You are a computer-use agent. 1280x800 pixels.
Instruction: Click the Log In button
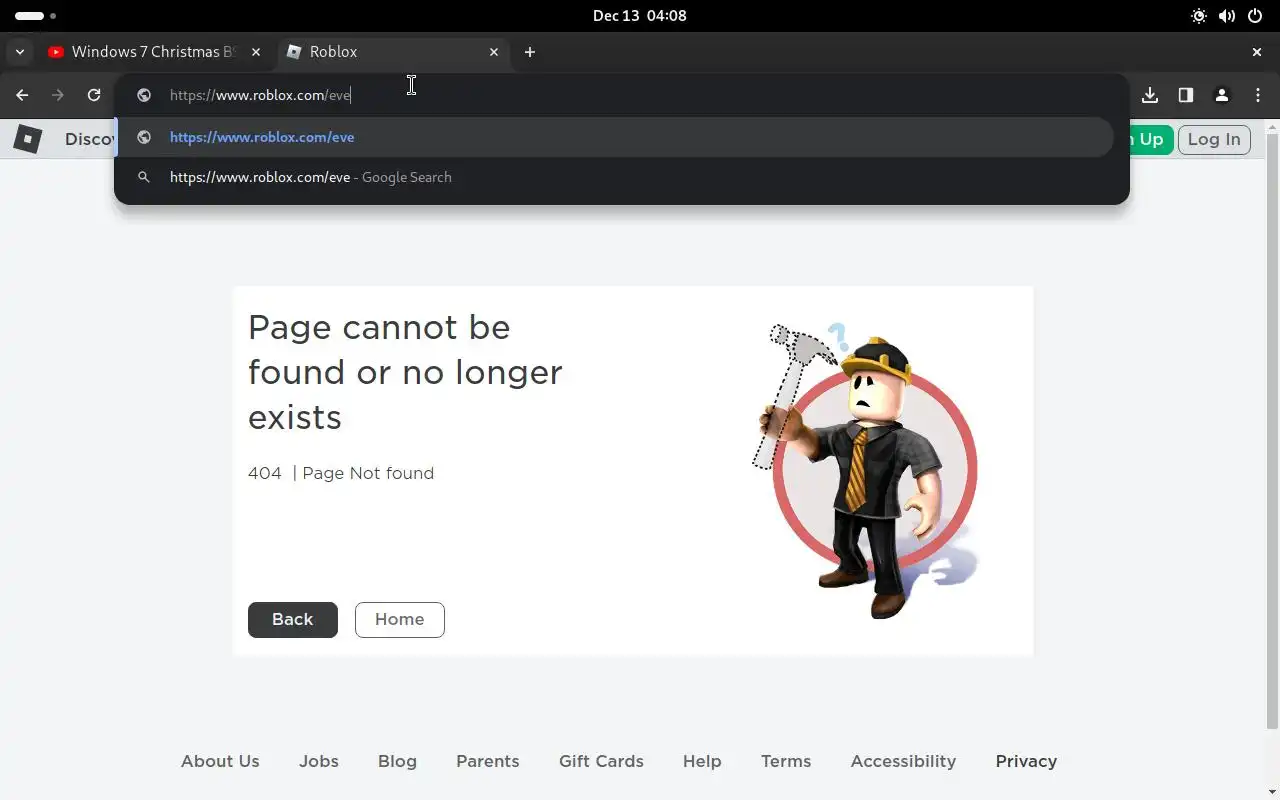(1214, 139)
